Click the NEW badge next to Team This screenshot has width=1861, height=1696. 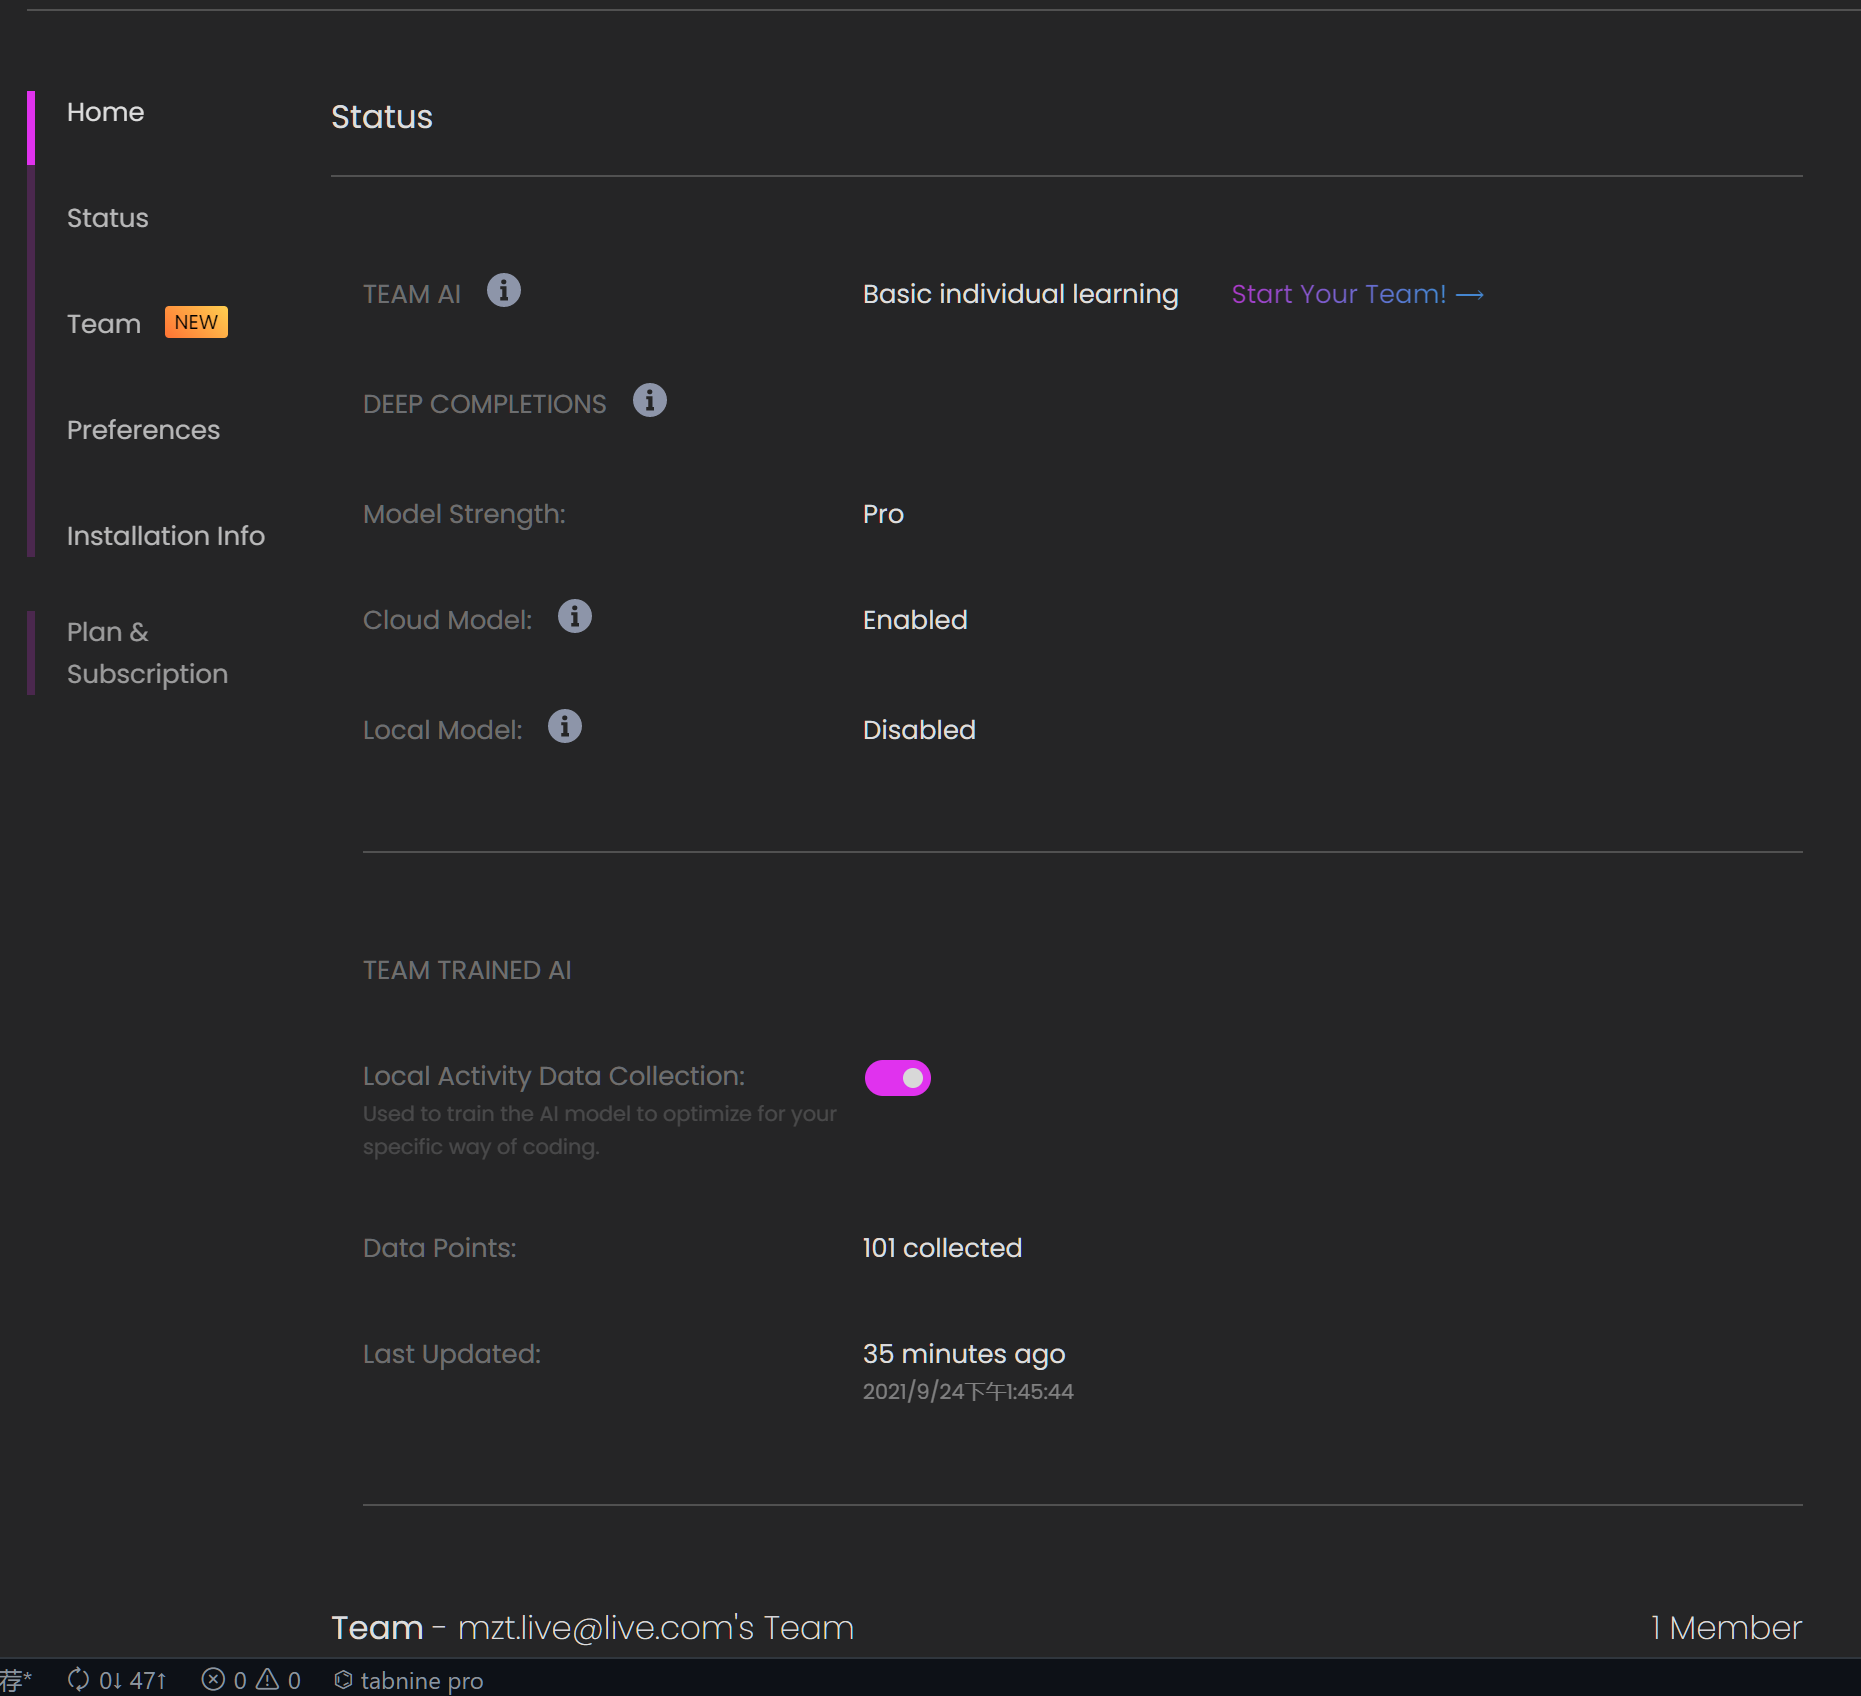pyautogui.click(x=196, y=321)
